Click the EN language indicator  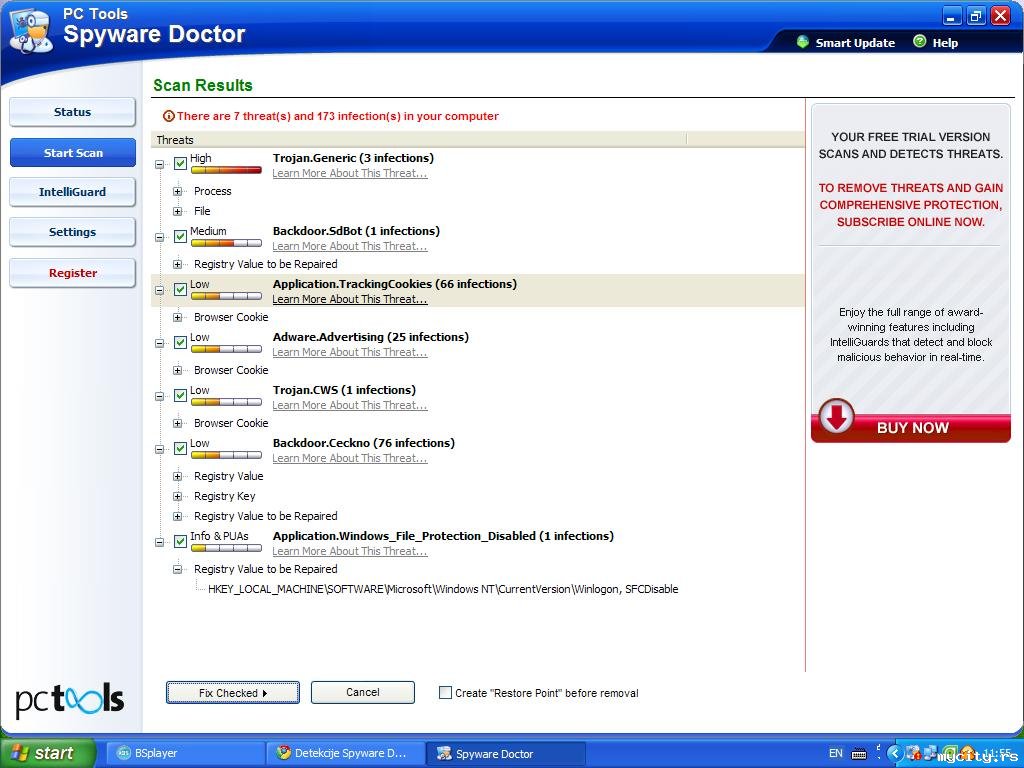tap(835, 753)
